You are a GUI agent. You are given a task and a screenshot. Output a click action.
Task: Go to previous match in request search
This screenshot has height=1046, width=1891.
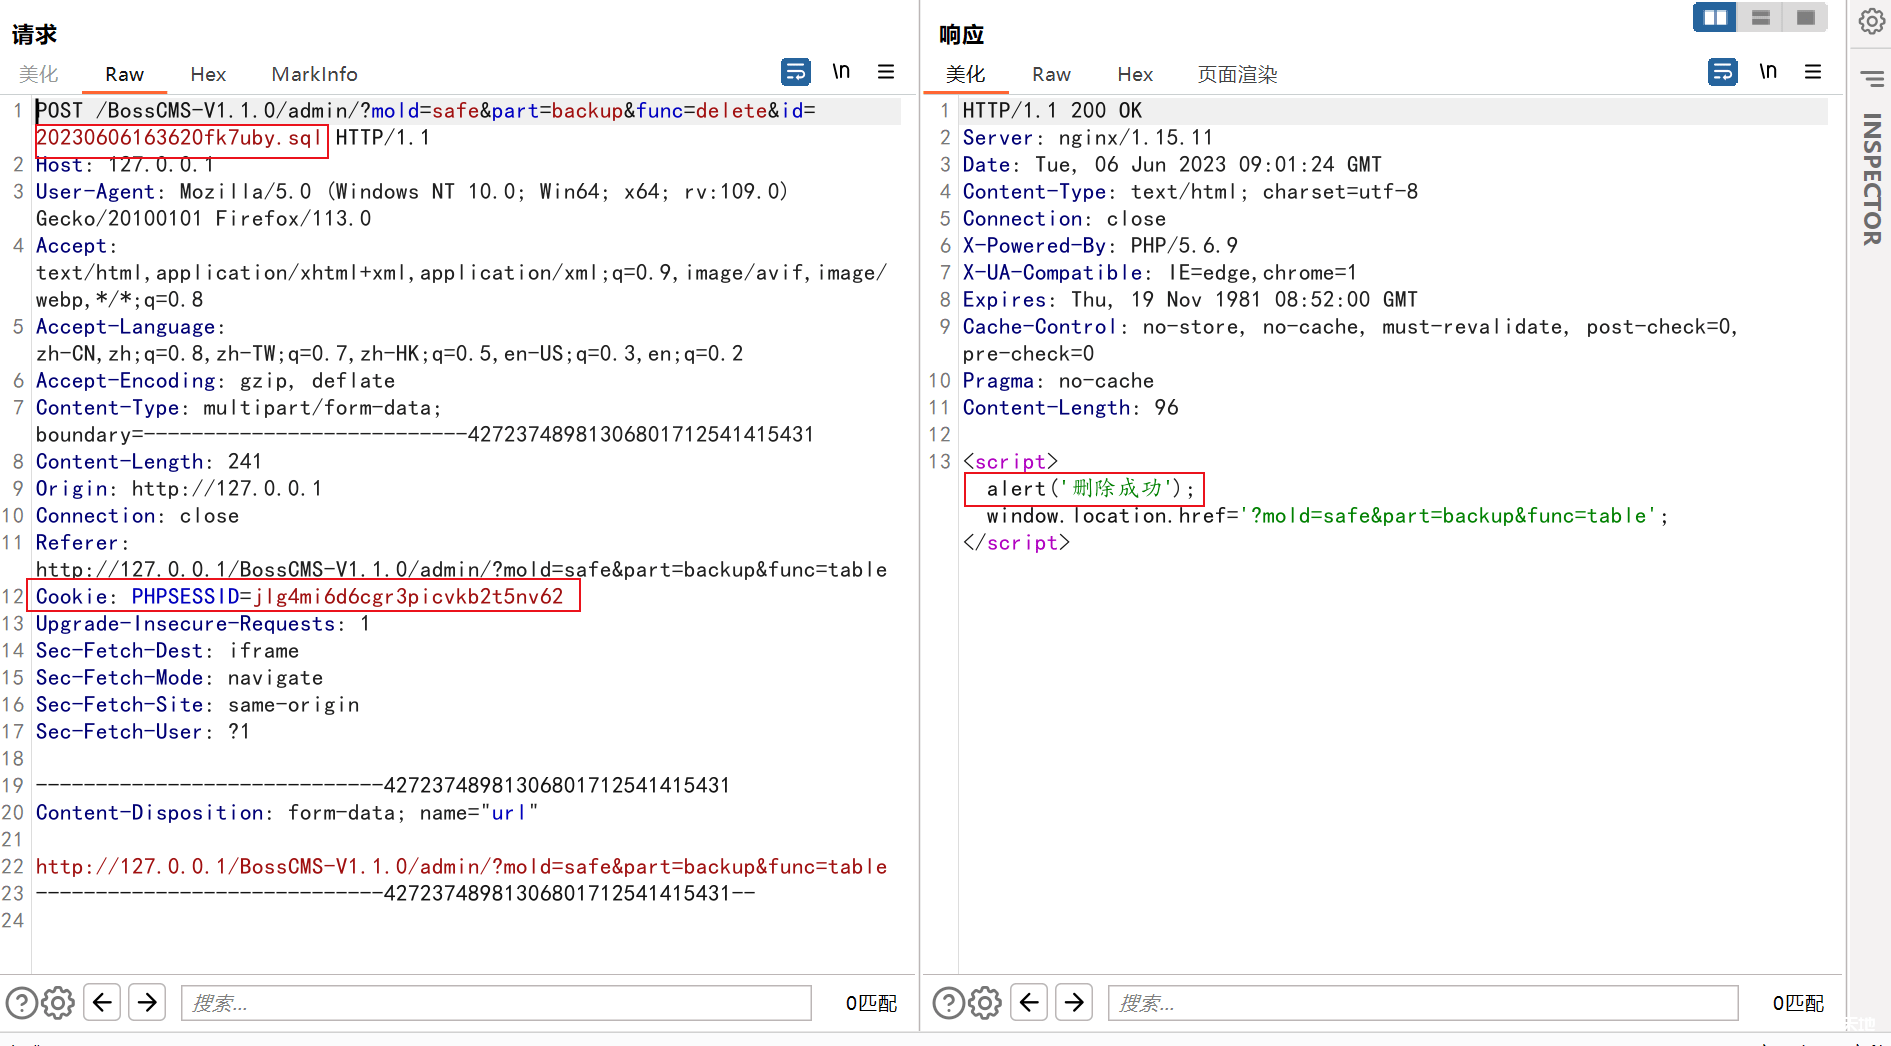[102, 1002]
